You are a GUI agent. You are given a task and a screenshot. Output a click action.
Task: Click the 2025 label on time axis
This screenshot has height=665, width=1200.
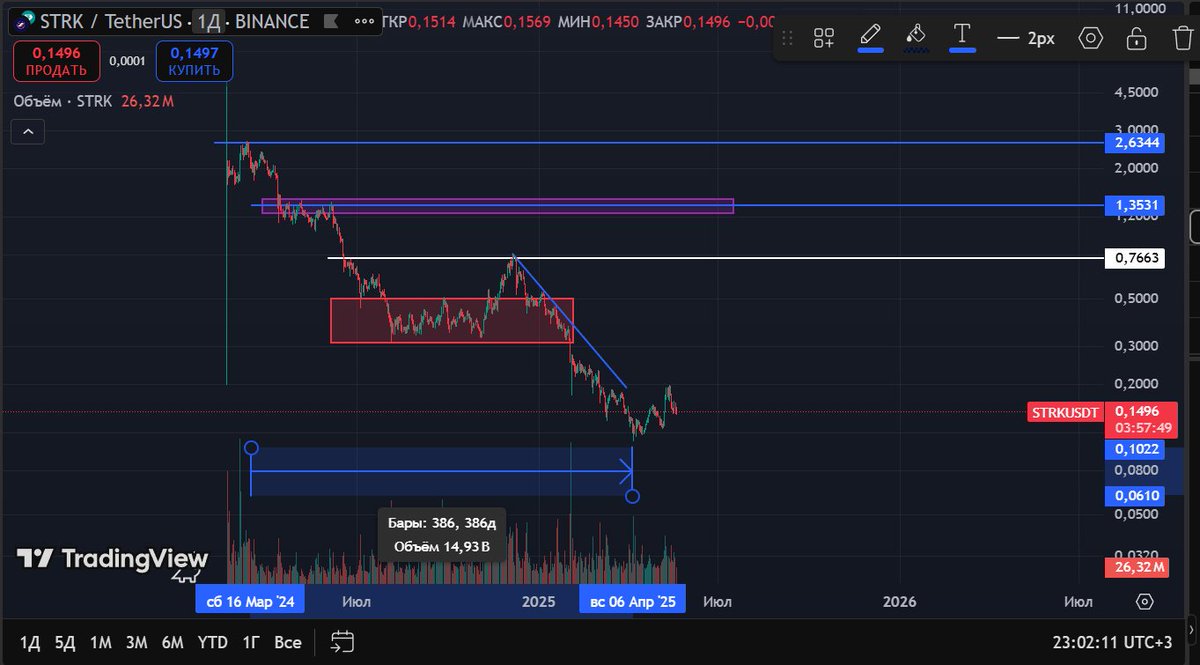pos(538,601)
